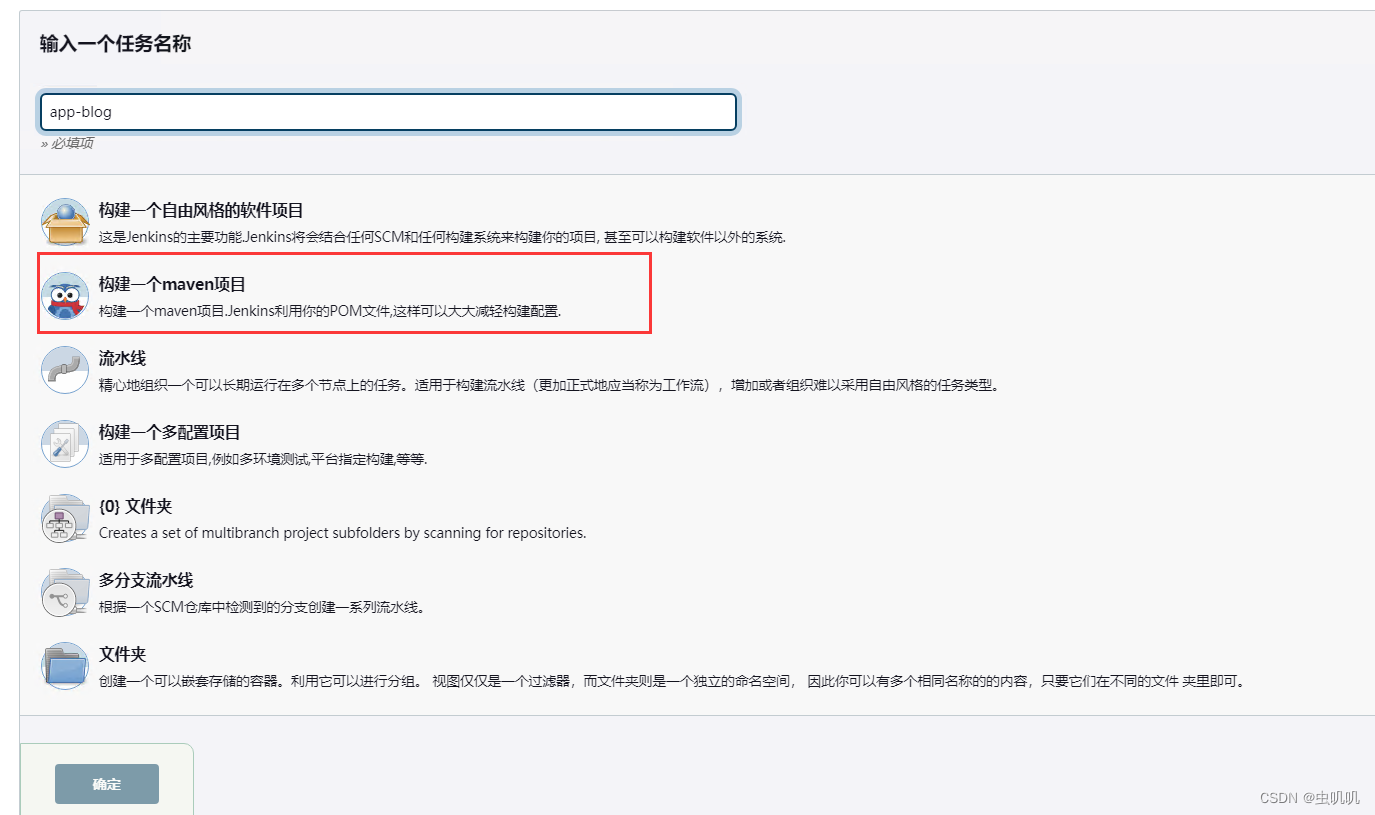Click description starting 这是Jenkins的主要功能

[443, 238]
